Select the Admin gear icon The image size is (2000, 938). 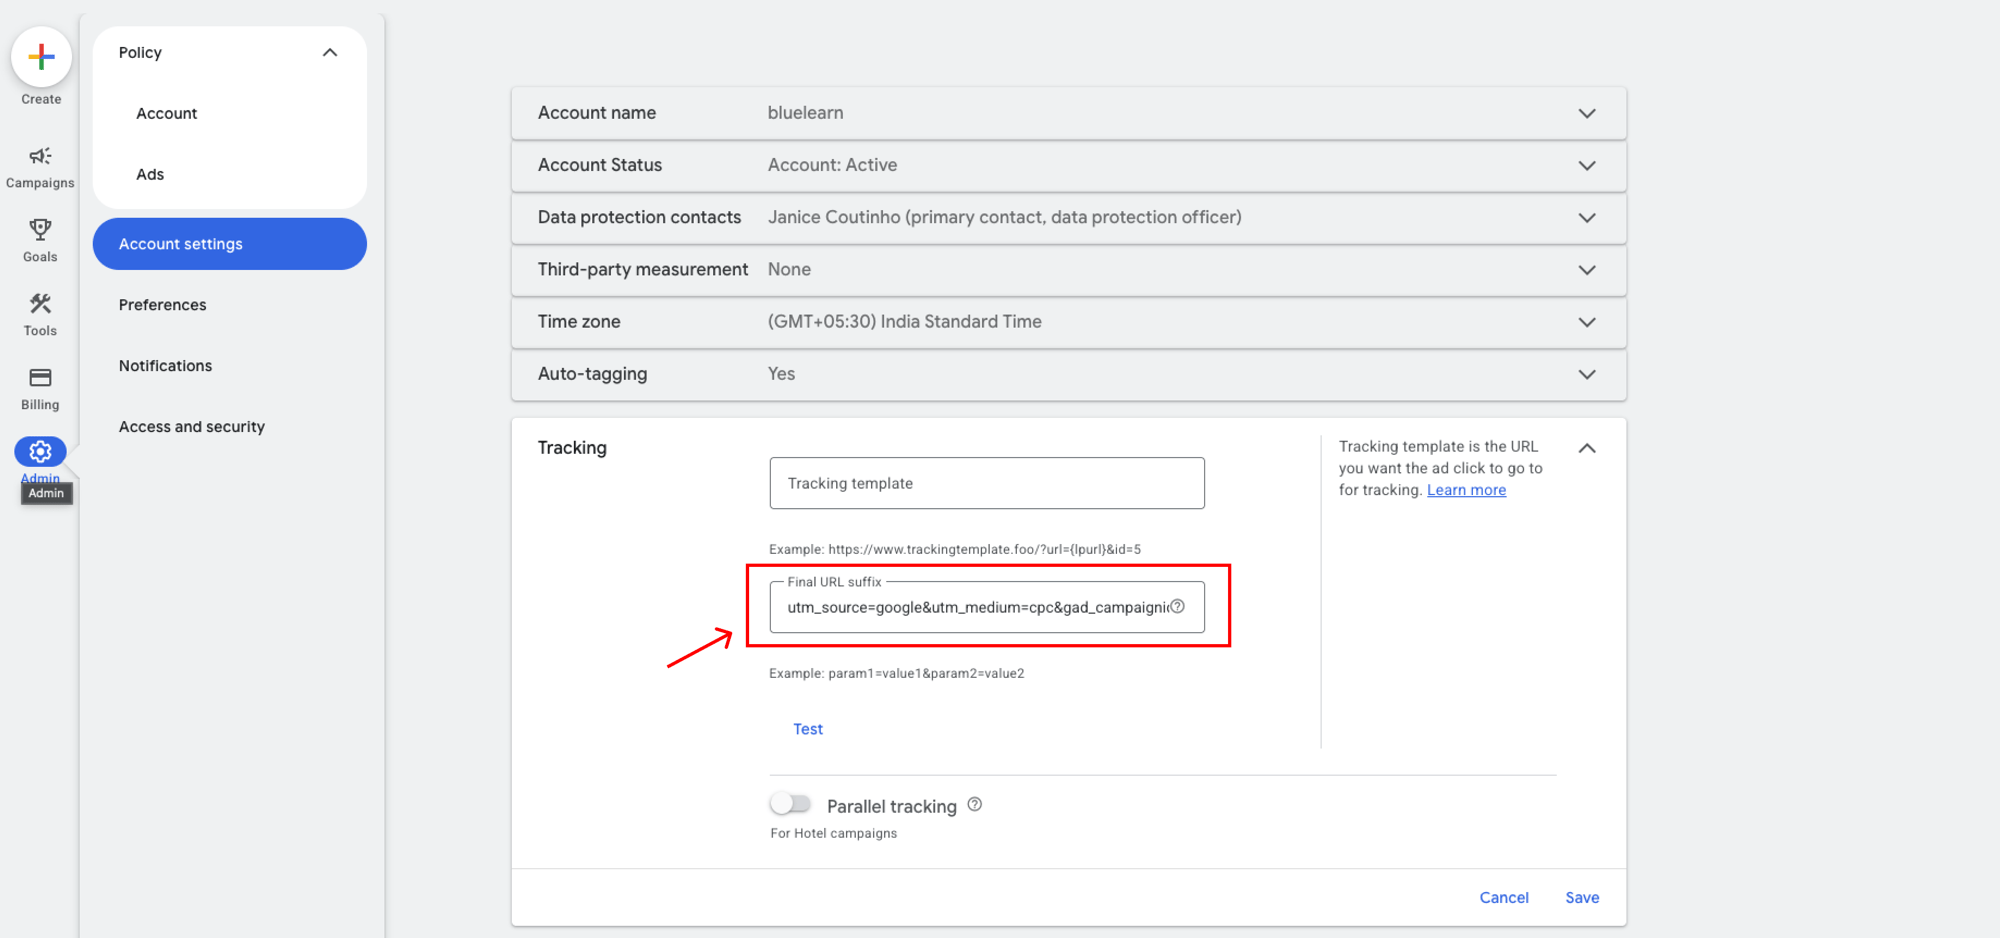40,452
